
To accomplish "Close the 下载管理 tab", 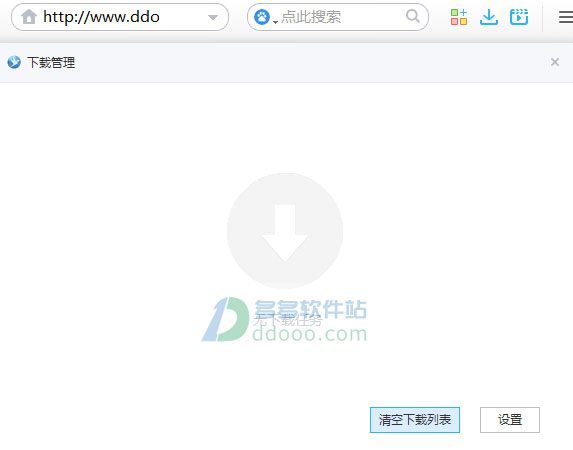I will coord(555,62).
